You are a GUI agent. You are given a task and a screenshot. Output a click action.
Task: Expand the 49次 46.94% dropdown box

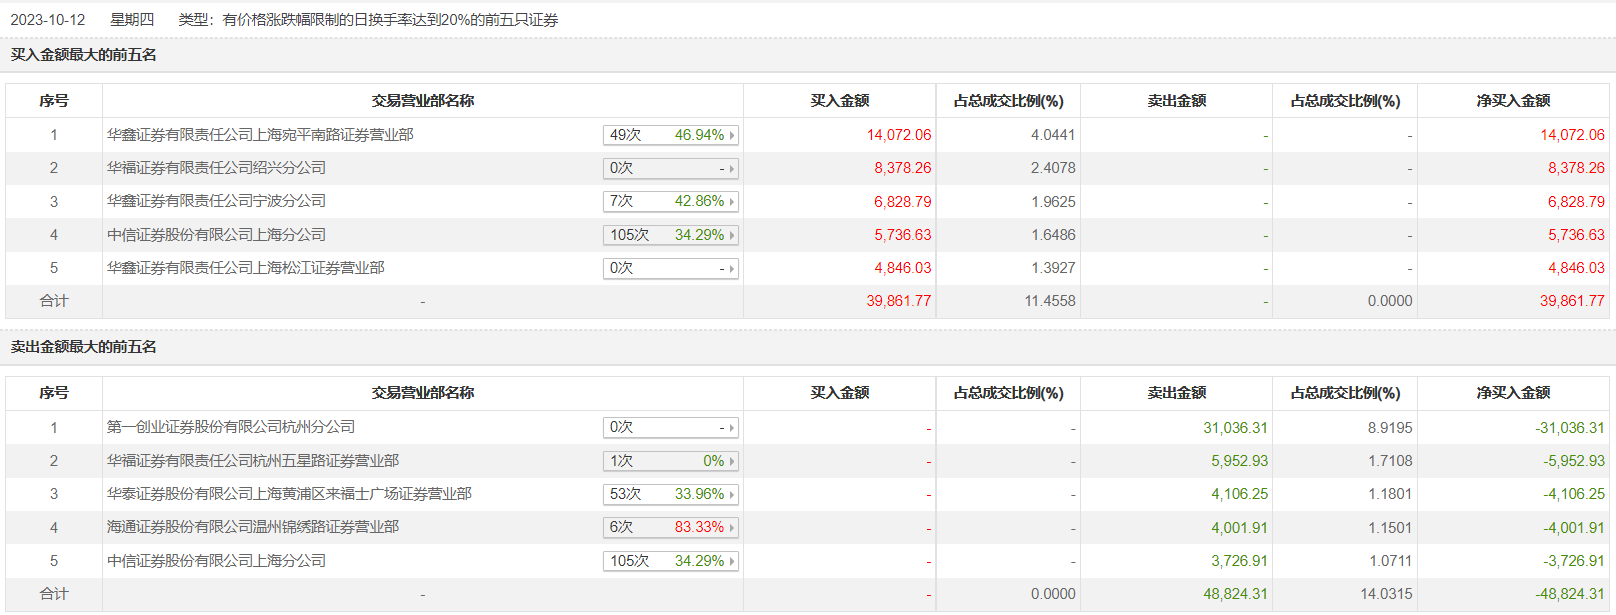coord(671,135)
